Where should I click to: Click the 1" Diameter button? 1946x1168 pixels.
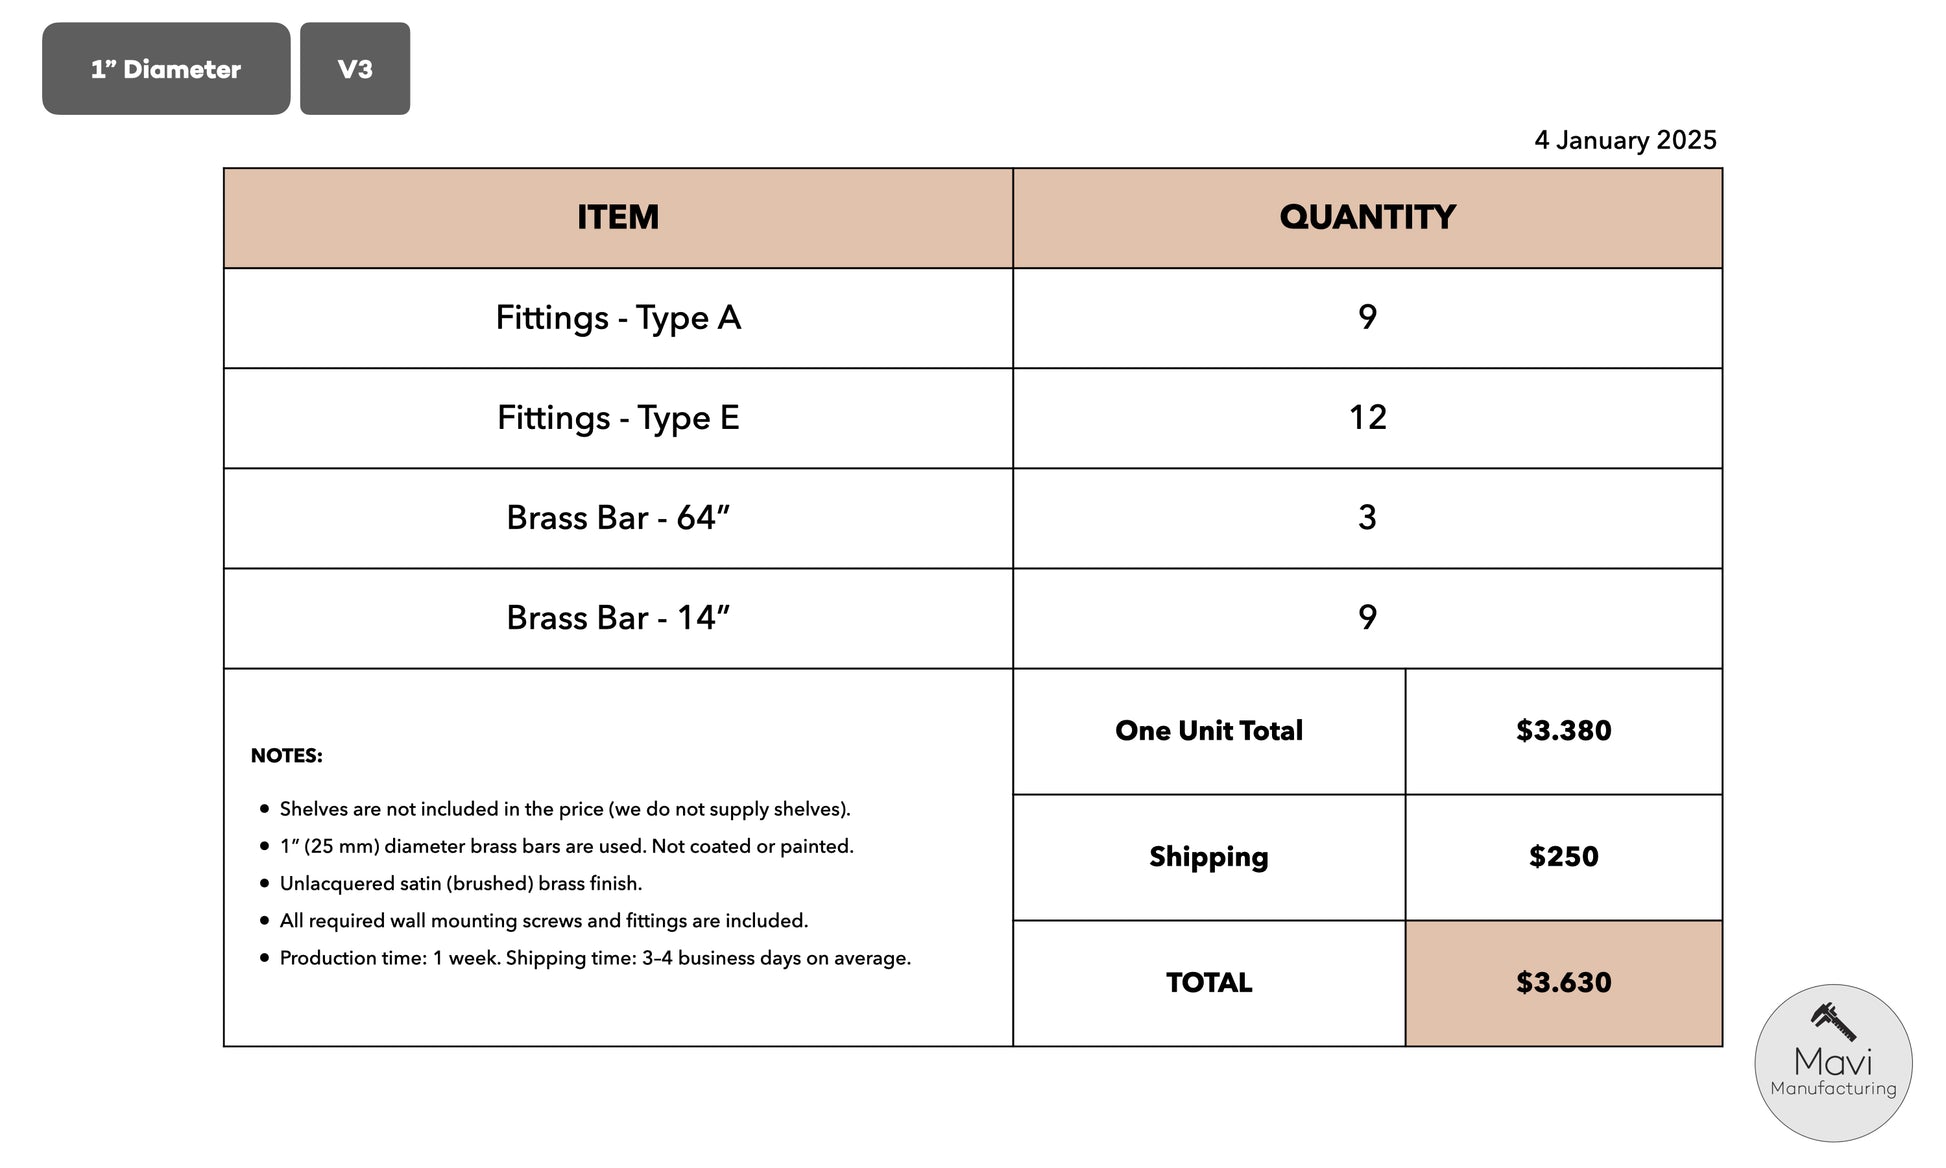pyautogui.click(x=166, y=69)
